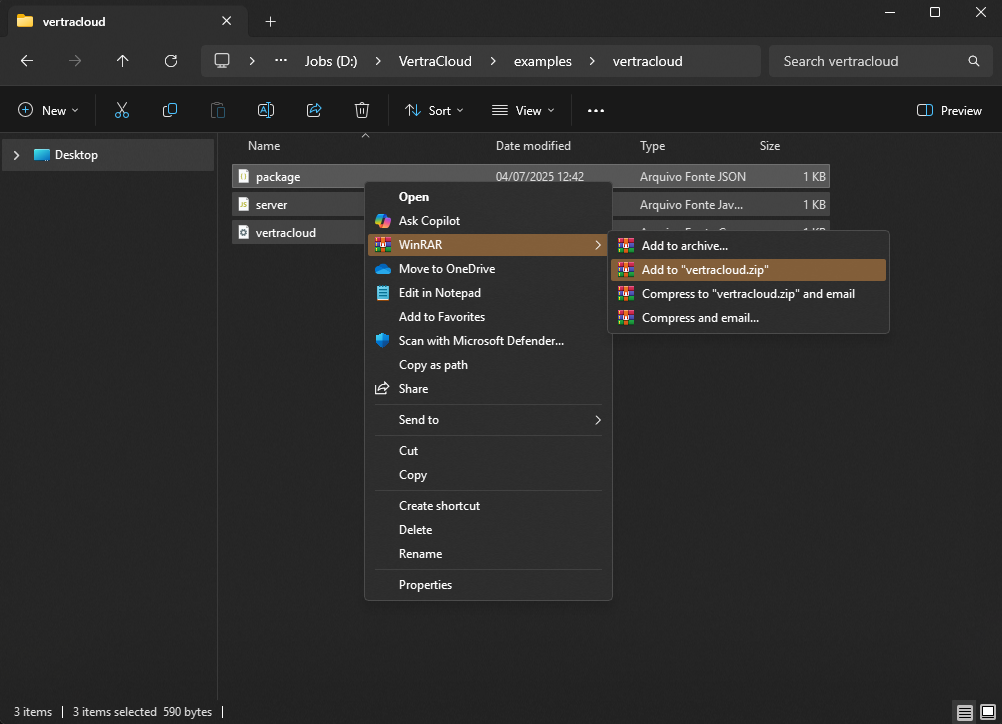This screenshot has width=1002, height=724.
Task: Sort by Date modified column header
Action: pyautogui.click(x=533, y=146)
